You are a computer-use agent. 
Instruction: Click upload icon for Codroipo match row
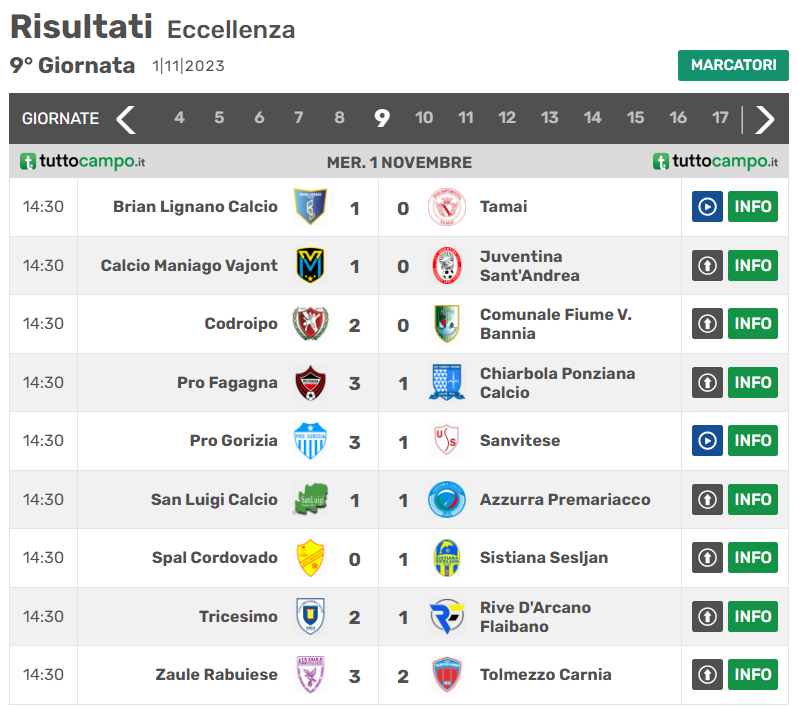pyautogui.click(x=707, y=324)
